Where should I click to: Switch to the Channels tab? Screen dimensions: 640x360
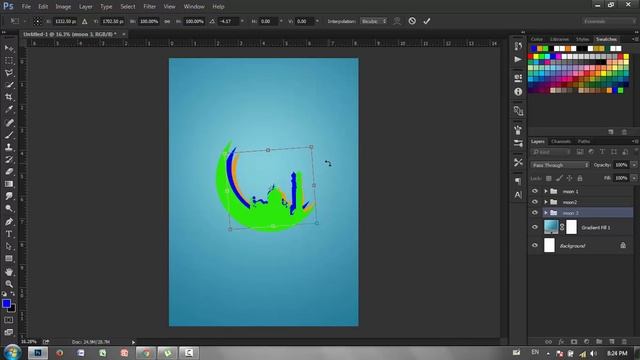point(560,141)
